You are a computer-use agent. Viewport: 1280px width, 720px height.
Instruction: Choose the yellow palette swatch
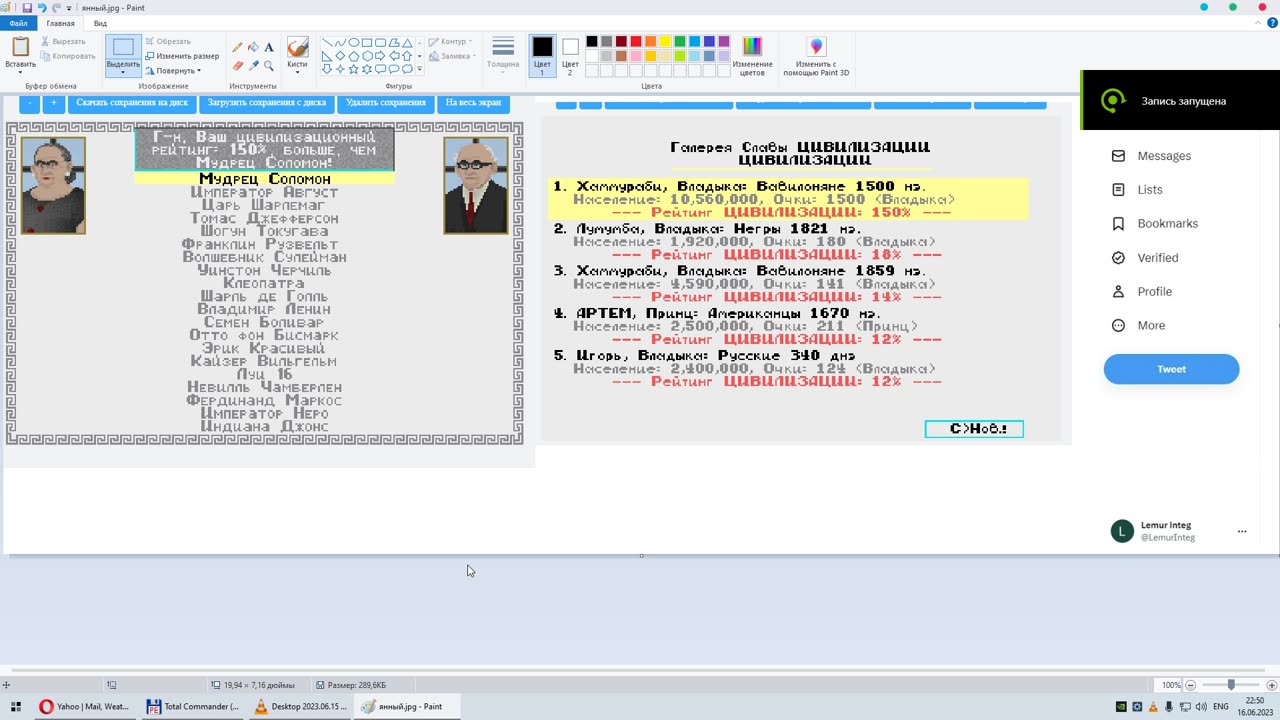click(665, 42)
